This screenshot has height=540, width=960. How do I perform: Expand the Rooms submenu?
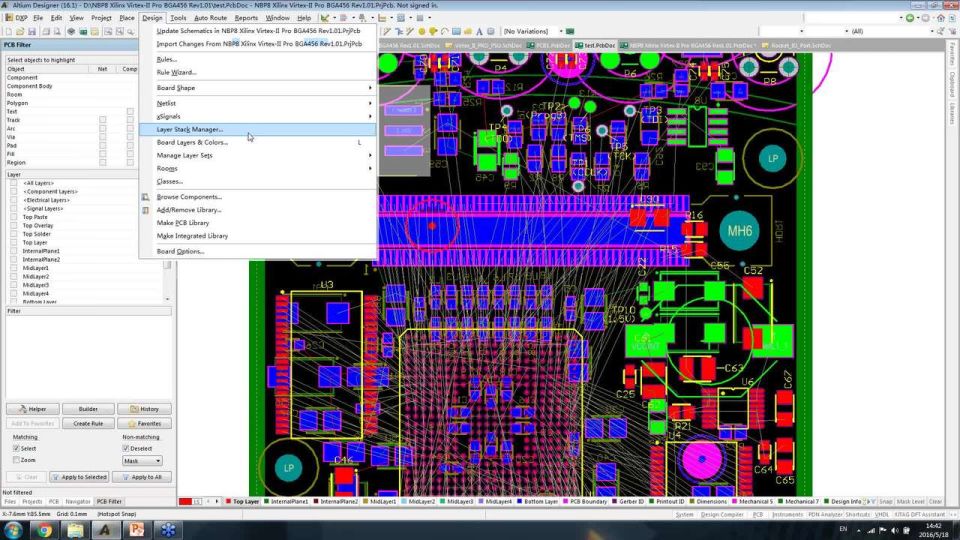click(x=258, y=168)
